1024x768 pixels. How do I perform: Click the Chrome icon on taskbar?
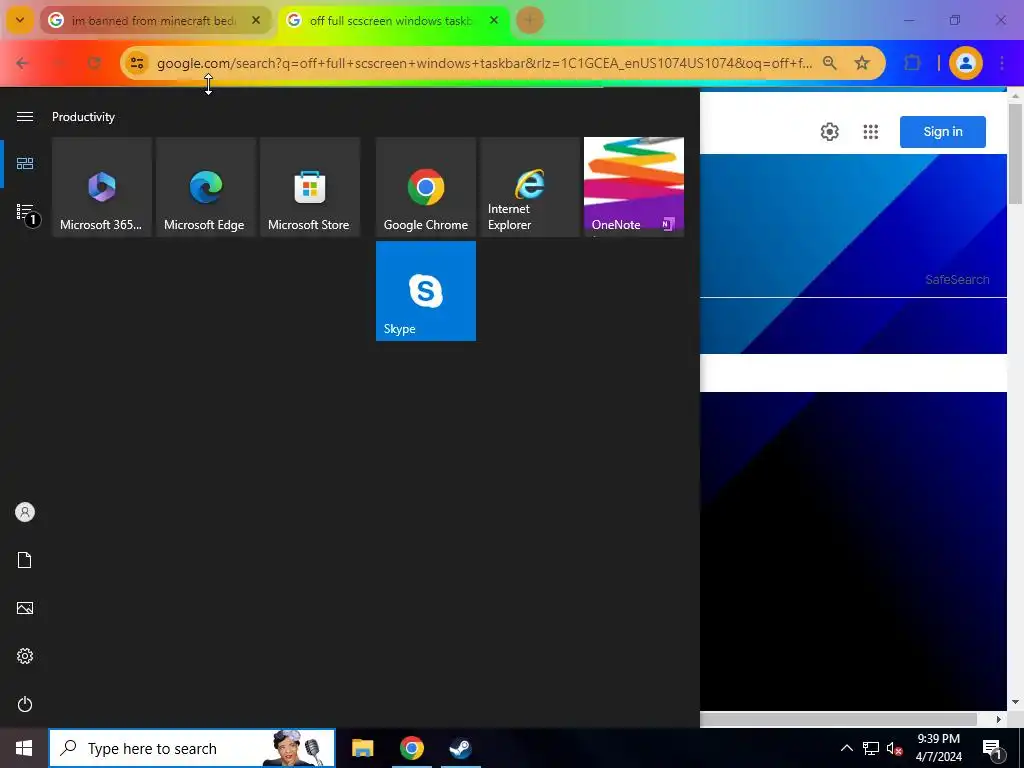(x=411, y=748)
